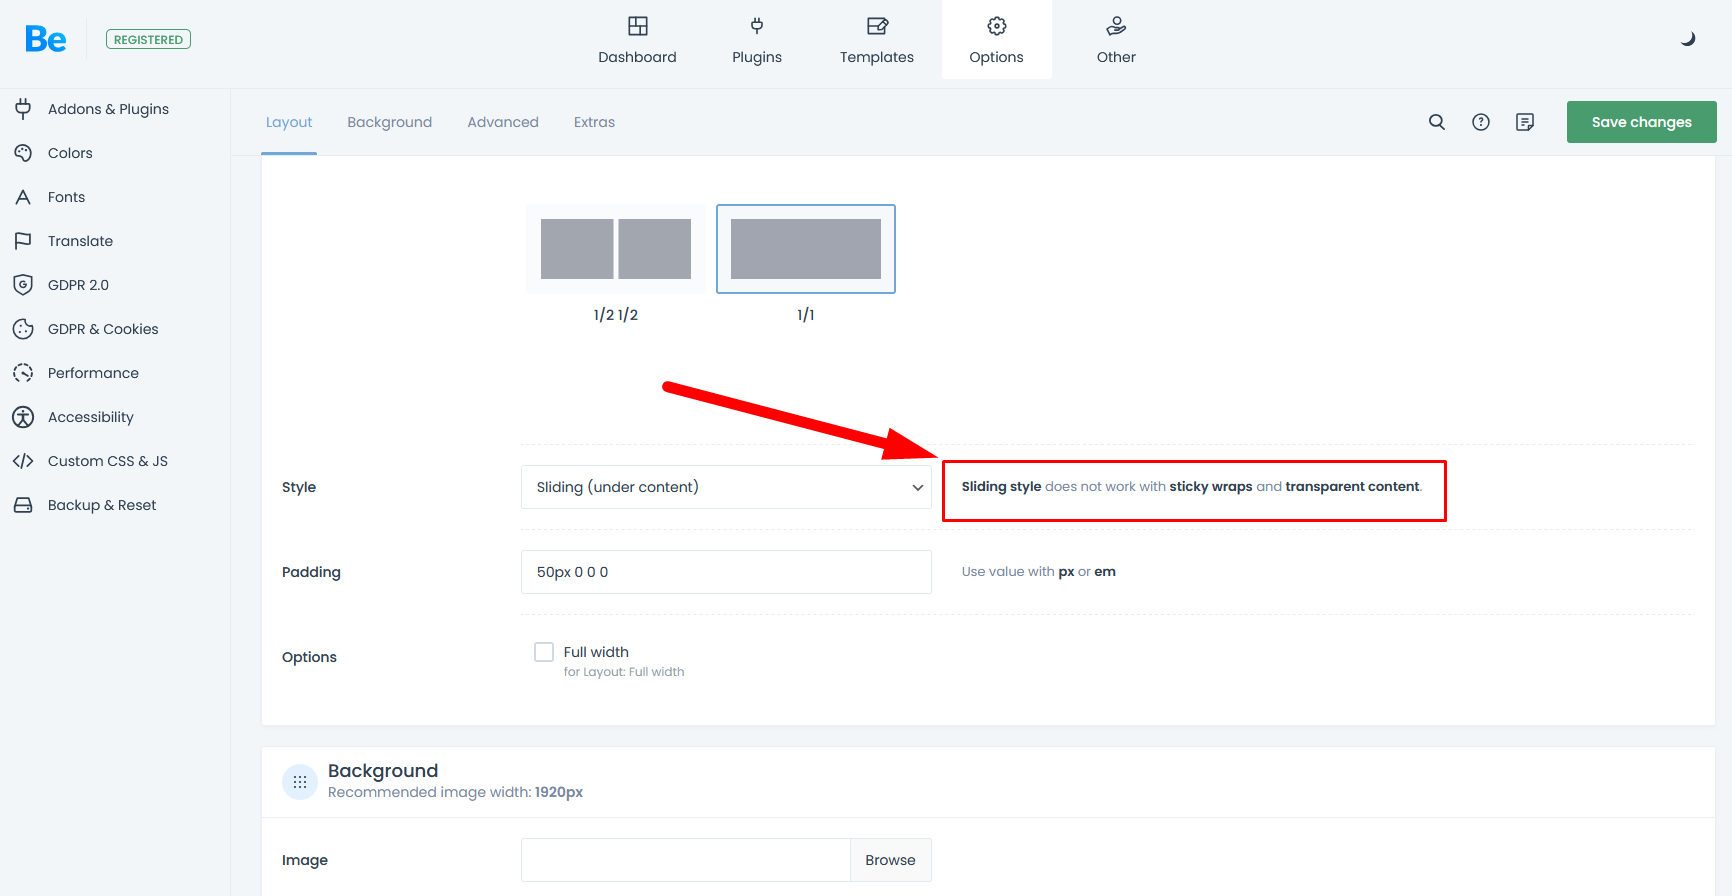Toggle dark mode moon icon
1732x896 pixels.
(1688, 39)
